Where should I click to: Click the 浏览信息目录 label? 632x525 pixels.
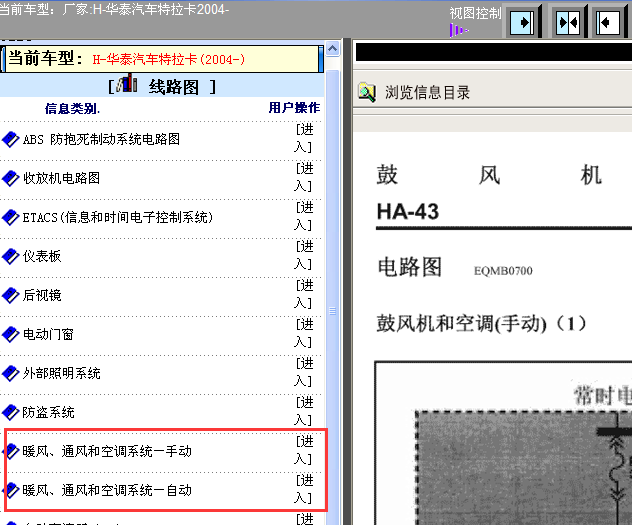(427, 93)
